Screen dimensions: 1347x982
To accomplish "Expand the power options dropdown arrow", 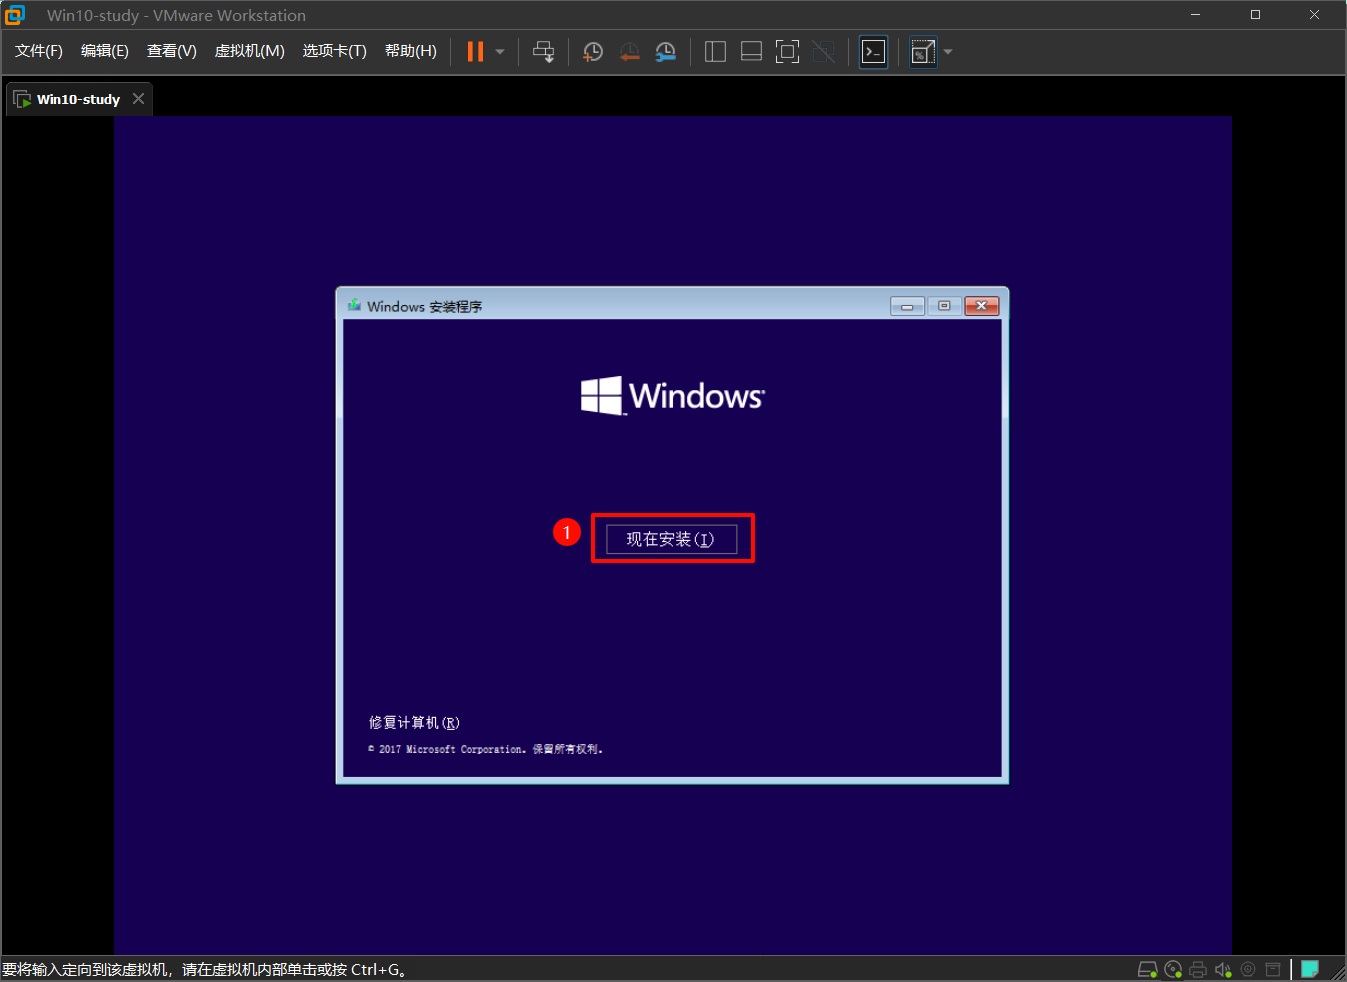I will [x=500, y=52].
